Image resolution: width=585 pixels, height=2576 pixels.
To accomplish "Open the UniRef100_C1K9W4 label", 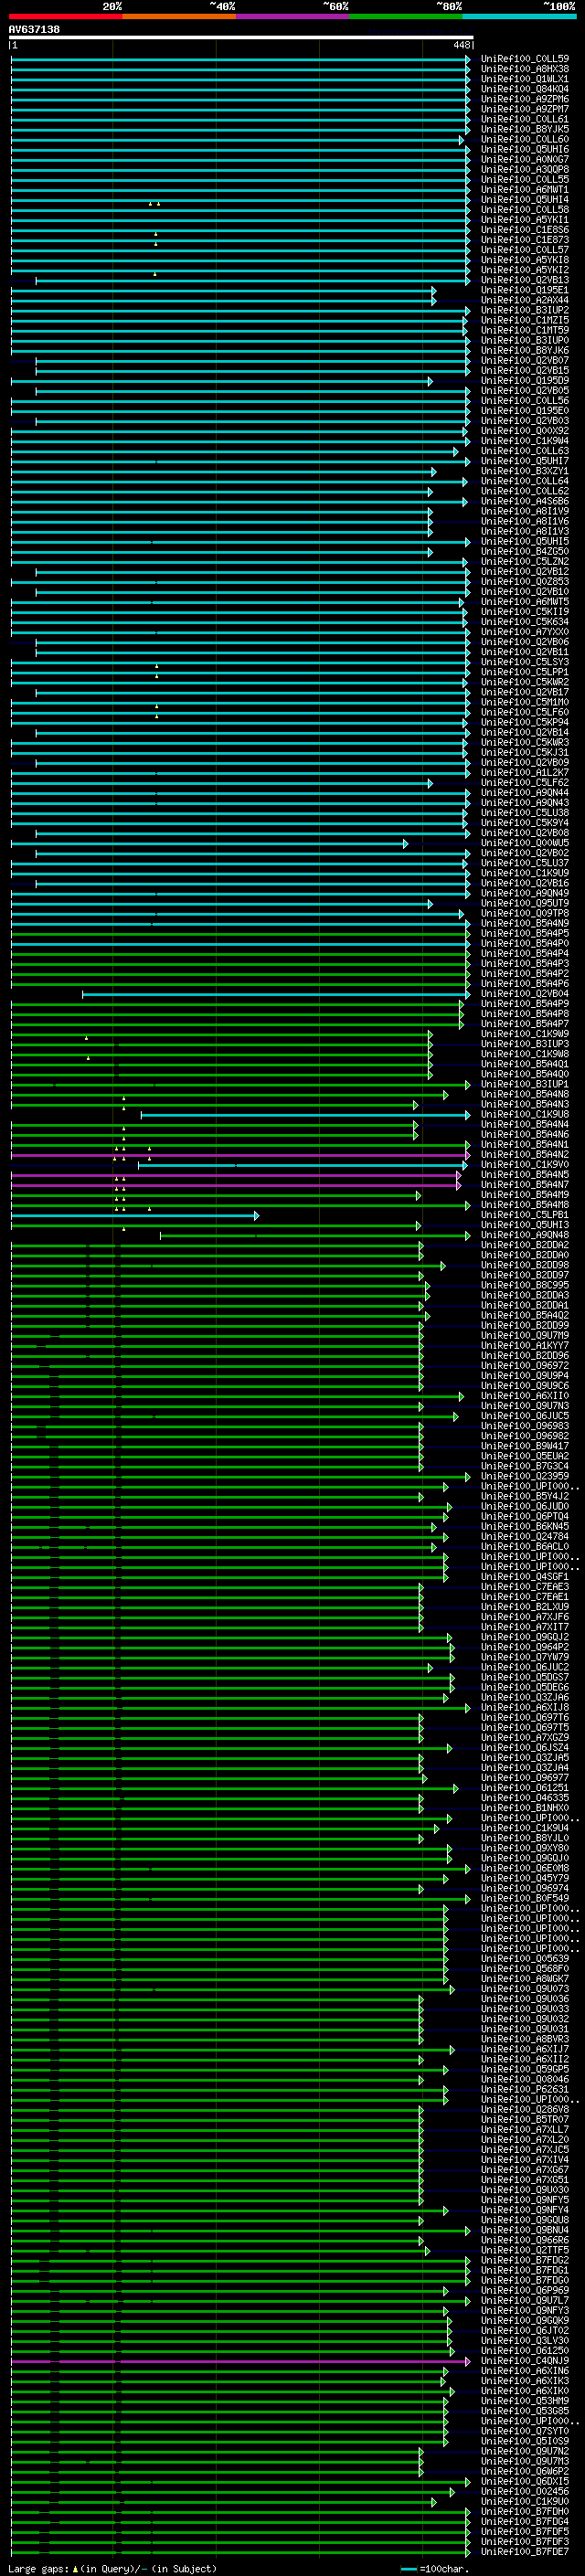I will [x=524, y=441].
